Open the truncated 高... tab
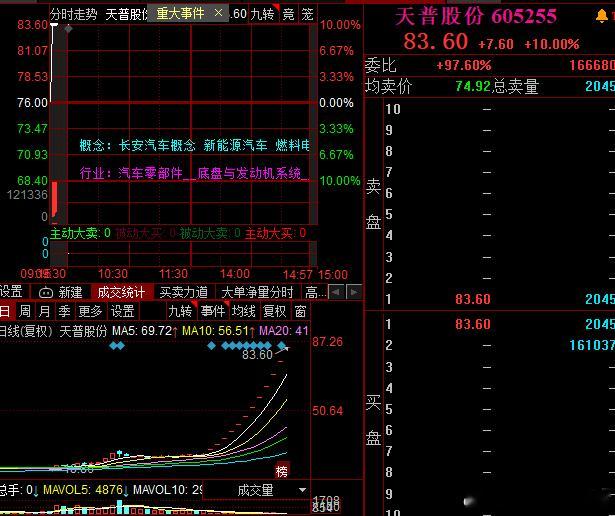This screenshot has width=615, height=516. 315,292
